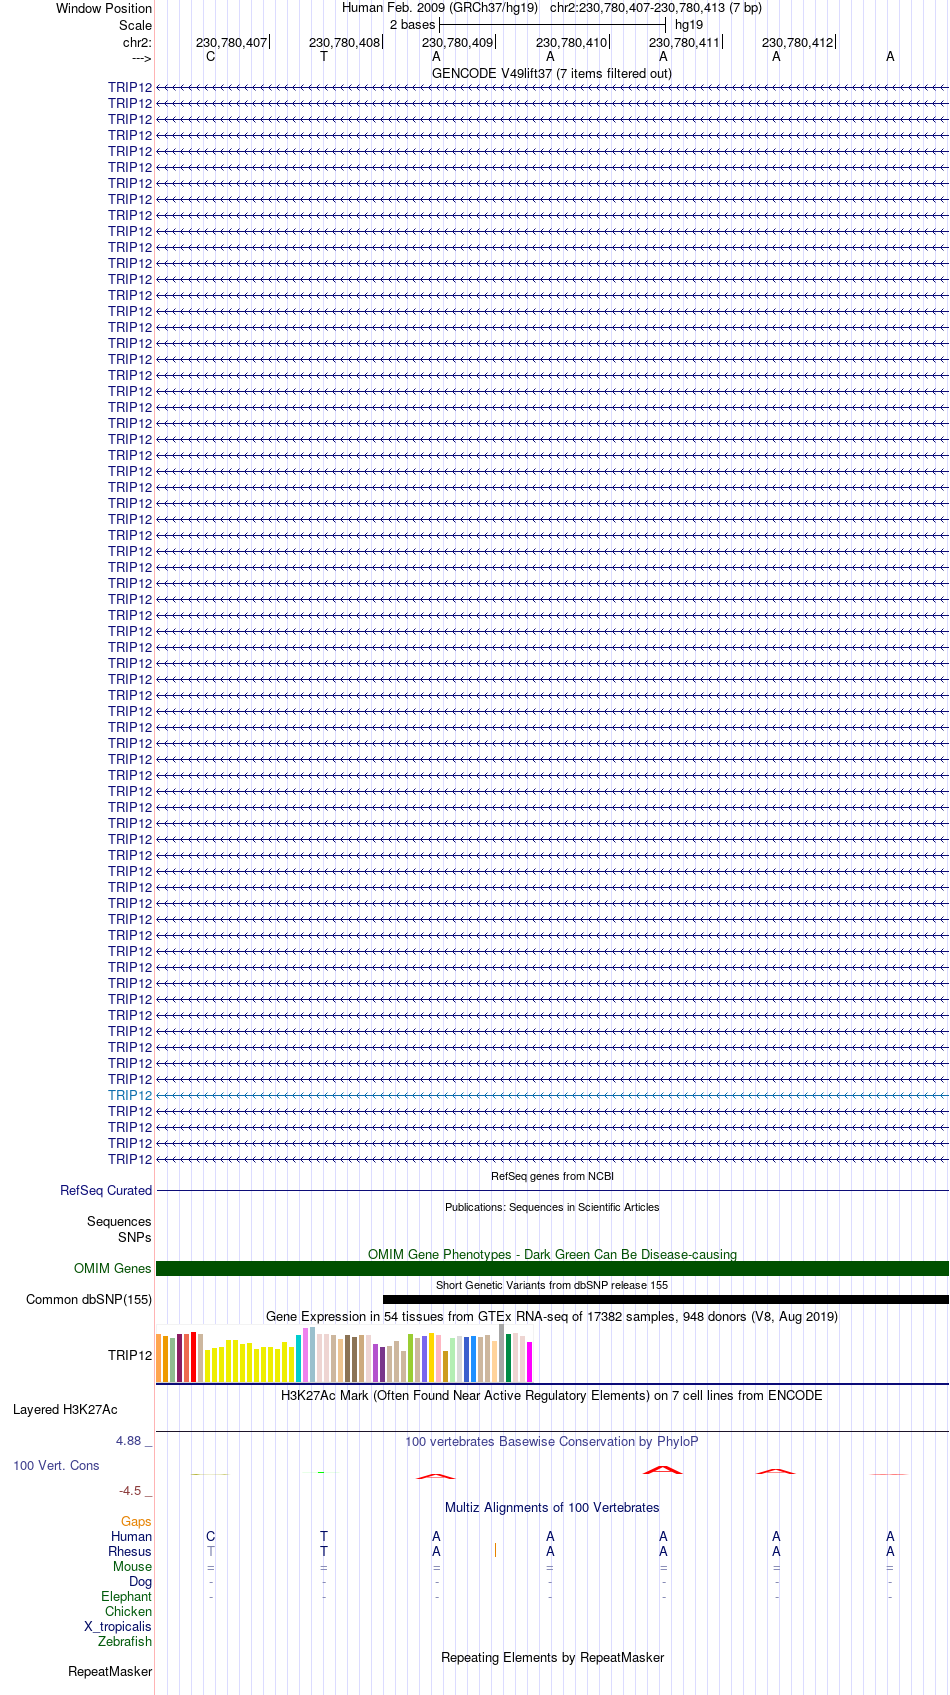Click the Human species label

pyautogui.click(x=131, y=1536)
